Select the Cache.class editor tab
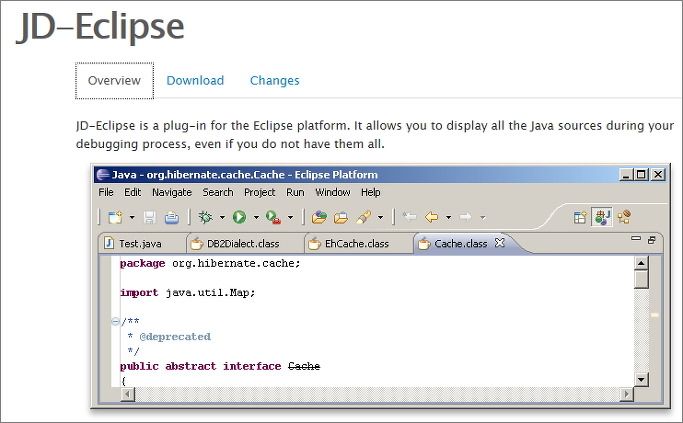Image resolution: width=683 pixels, height=423 pixels. (460, 244)
